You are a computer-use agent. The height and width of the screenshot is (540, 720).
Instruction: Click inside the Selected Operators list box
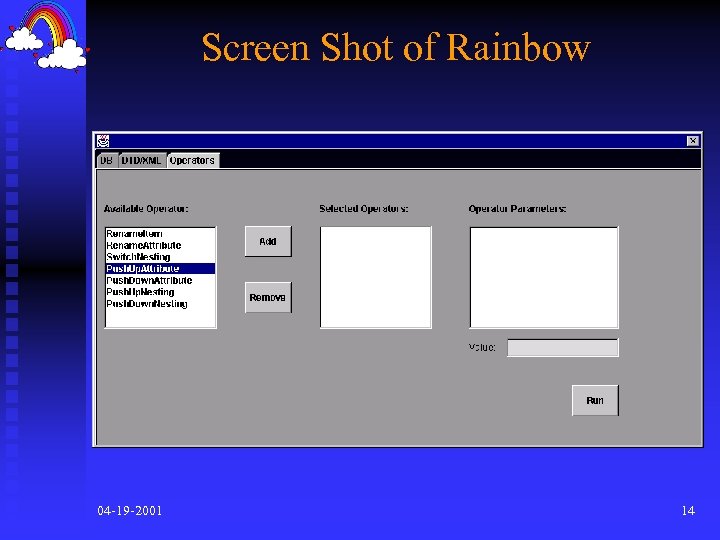(376, 277)
